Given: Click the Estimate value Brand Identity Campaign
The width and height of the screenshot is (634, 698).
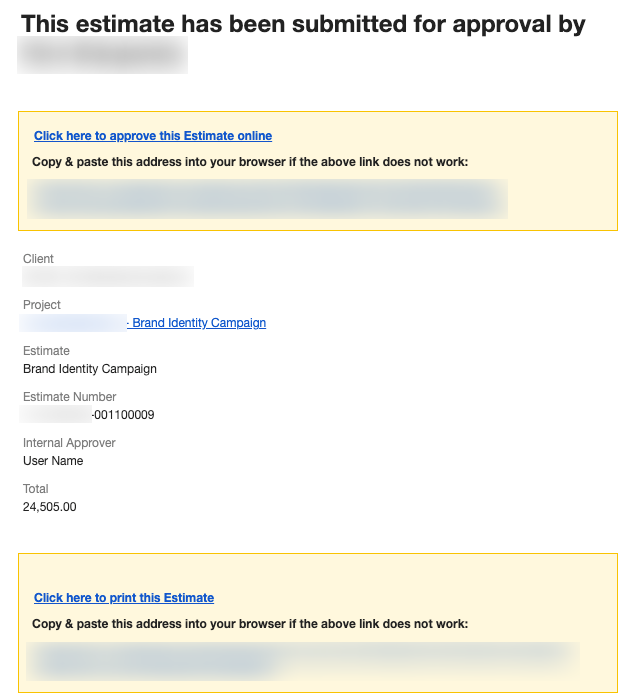Looking at the screenshot, I should (90, 369).
